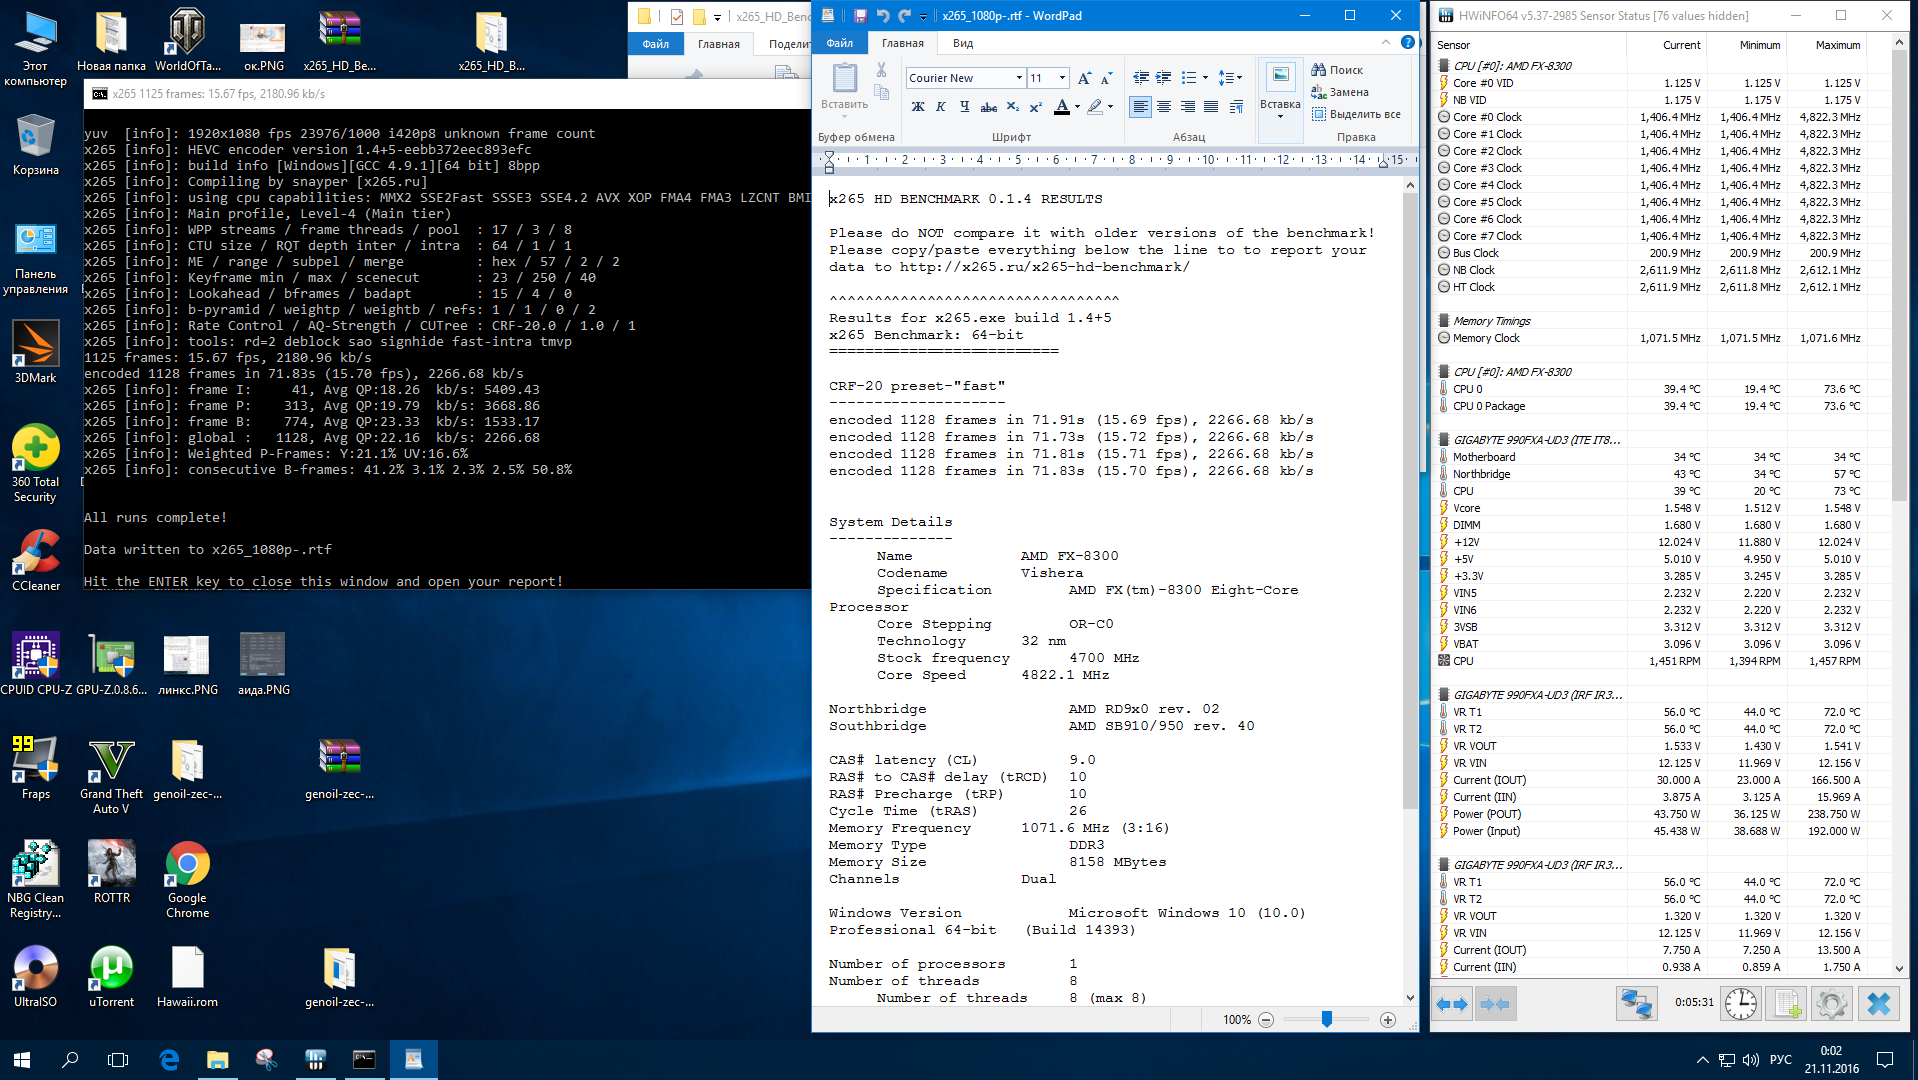Click the Замена (Replace) button

coord(1340,92)
